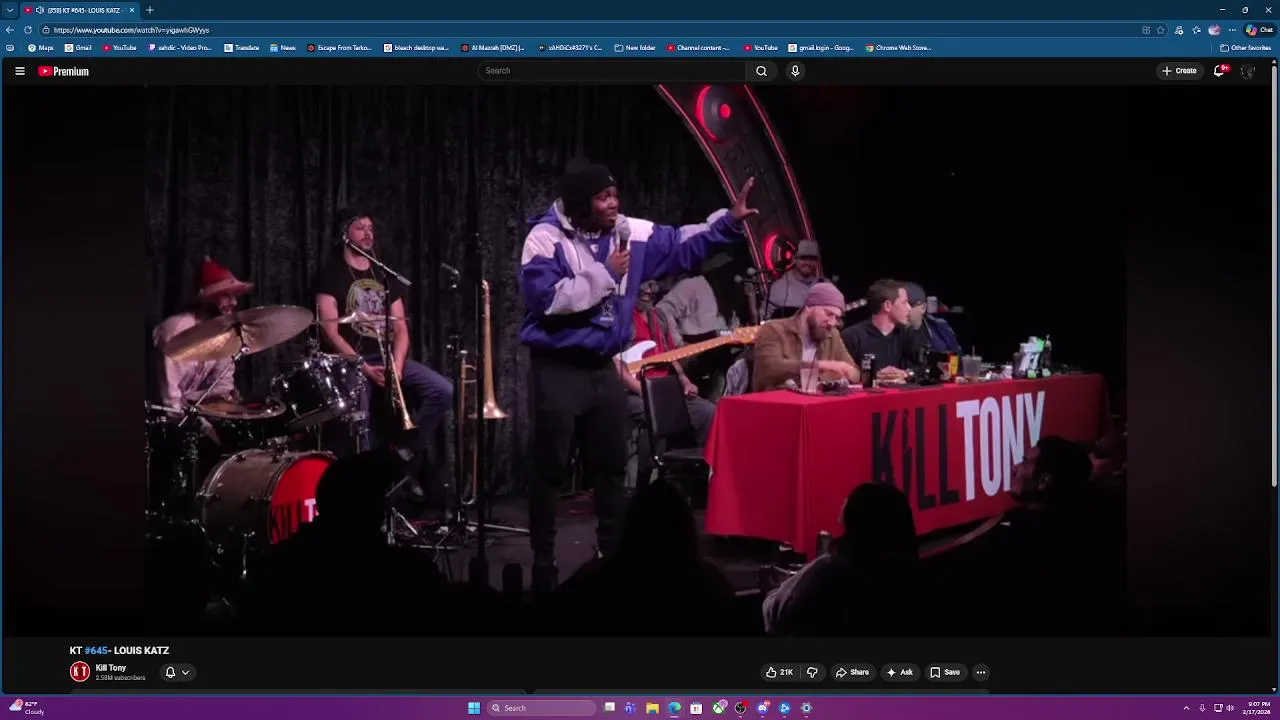Search with your voice microphone icon

click(x=795, y=71)
